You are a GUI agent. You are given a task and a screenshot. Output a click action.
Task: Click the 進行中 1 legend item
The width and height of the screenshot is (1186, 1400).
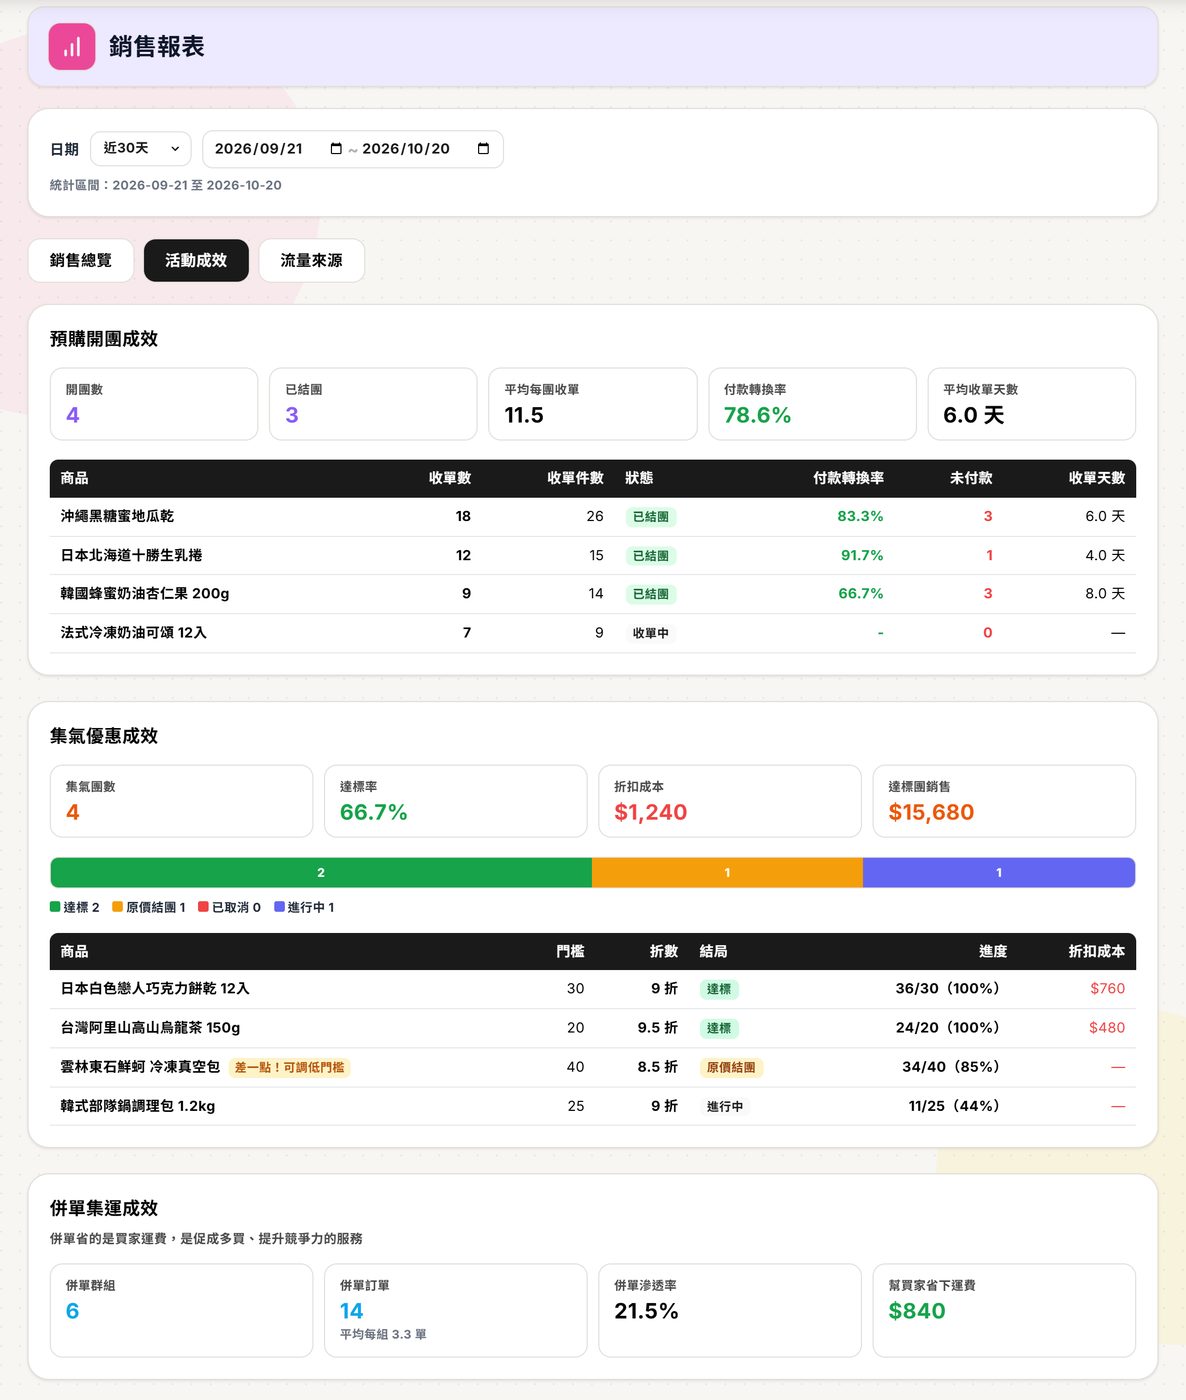304,907
